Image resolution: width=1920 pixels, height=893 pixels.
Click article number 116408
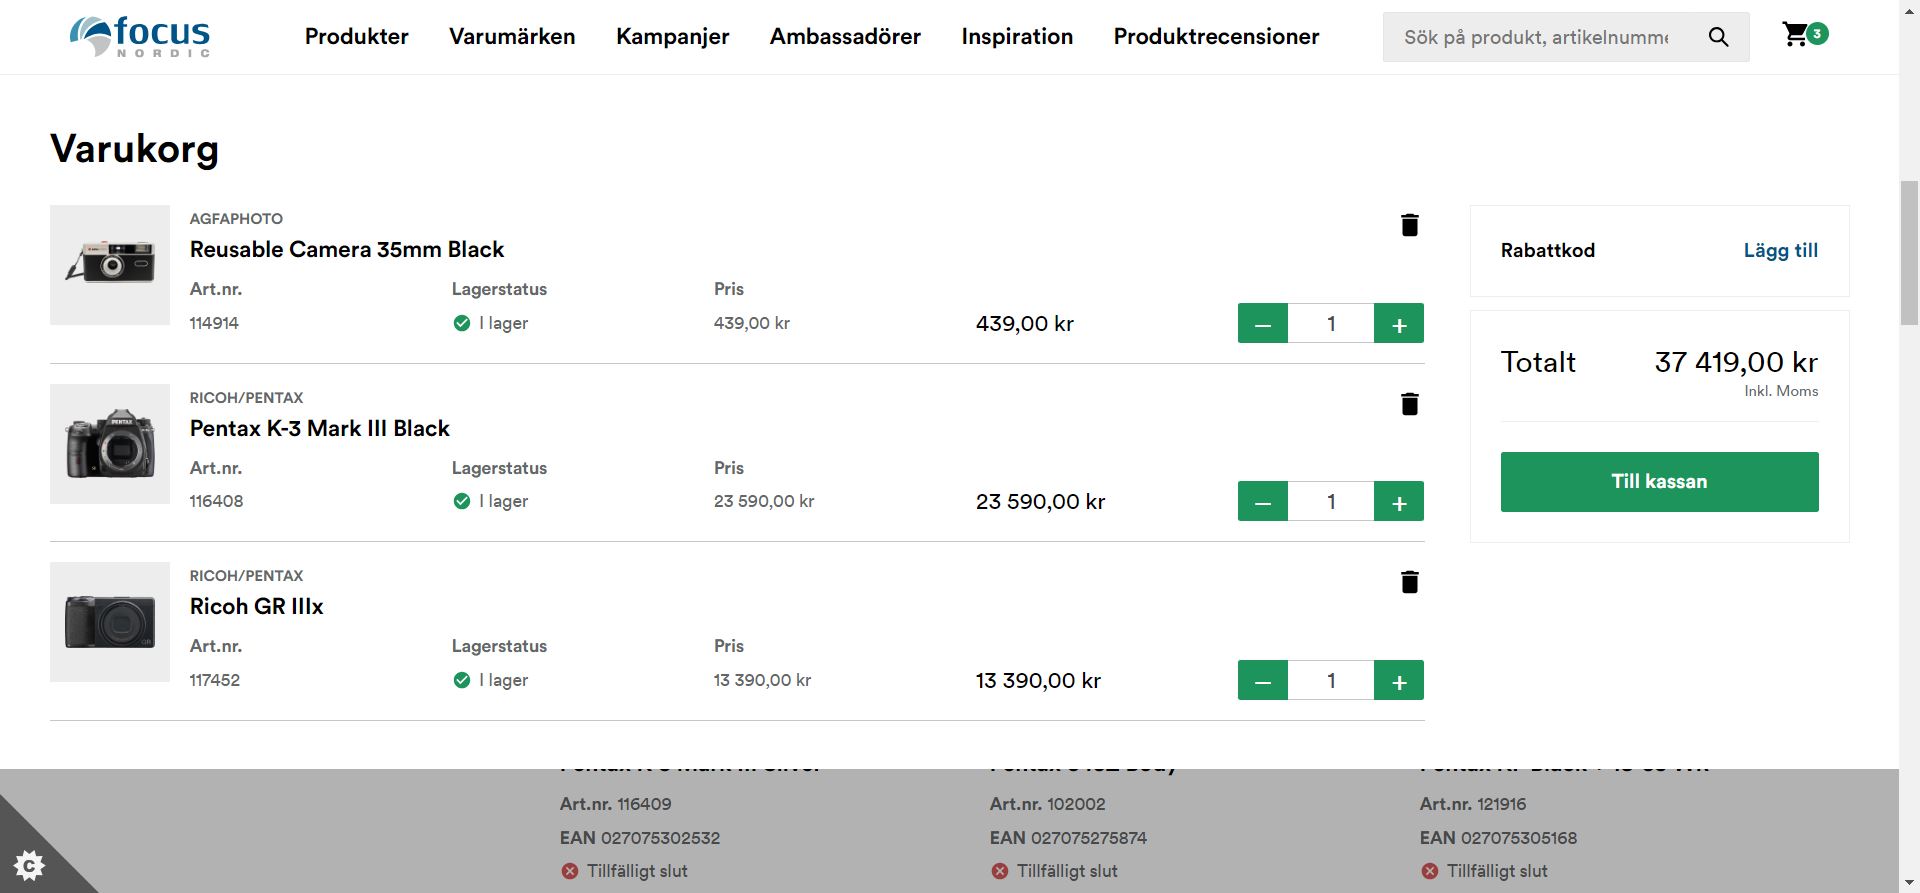[x=216, y=501]
